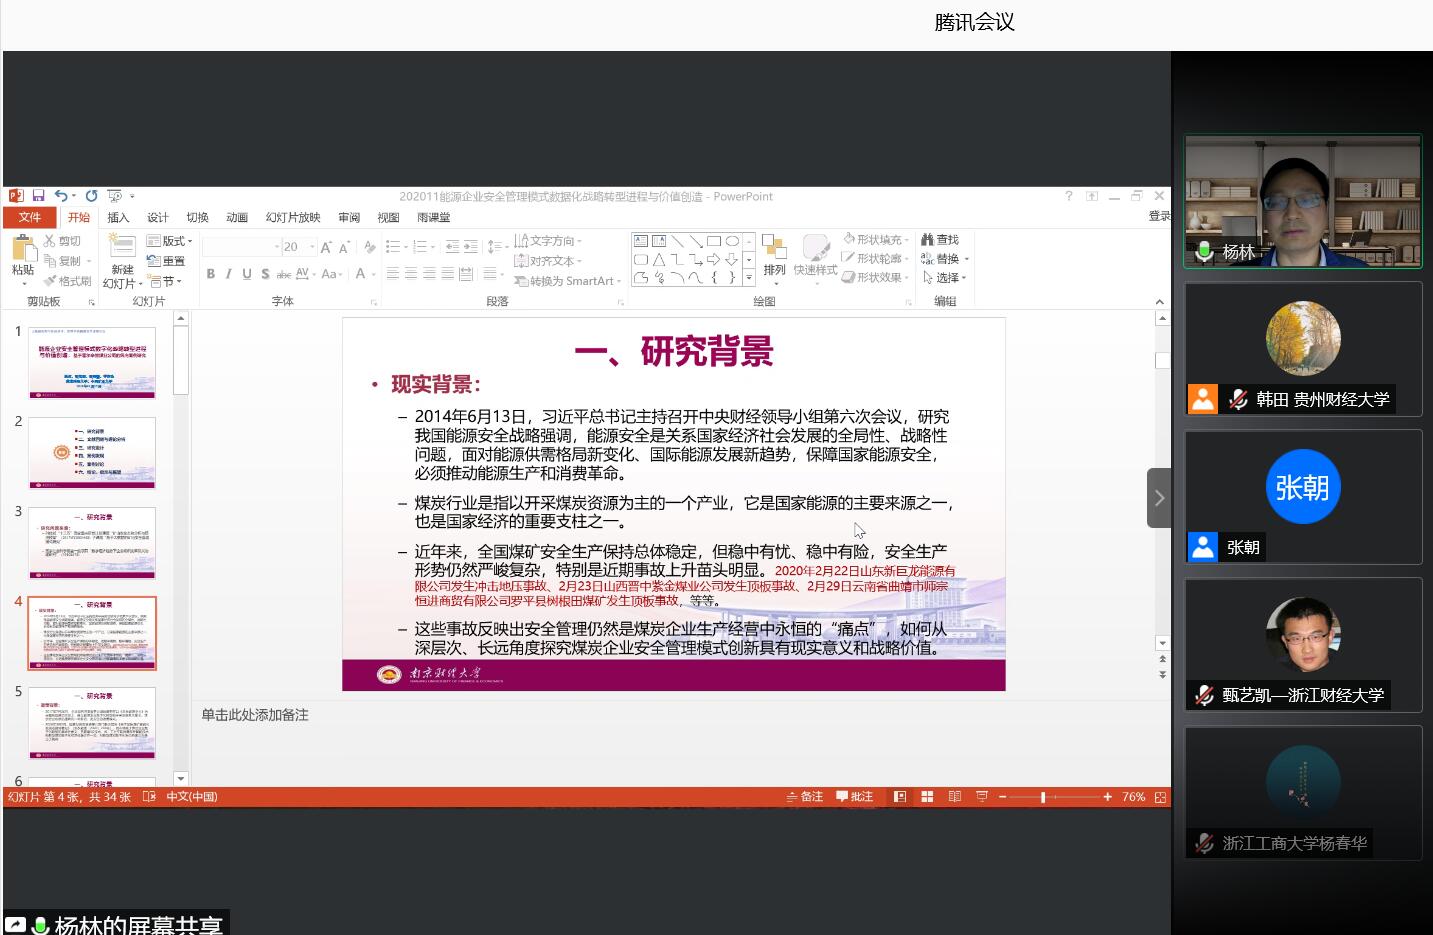Click the zoom slider handle

tap(1043, 797)
